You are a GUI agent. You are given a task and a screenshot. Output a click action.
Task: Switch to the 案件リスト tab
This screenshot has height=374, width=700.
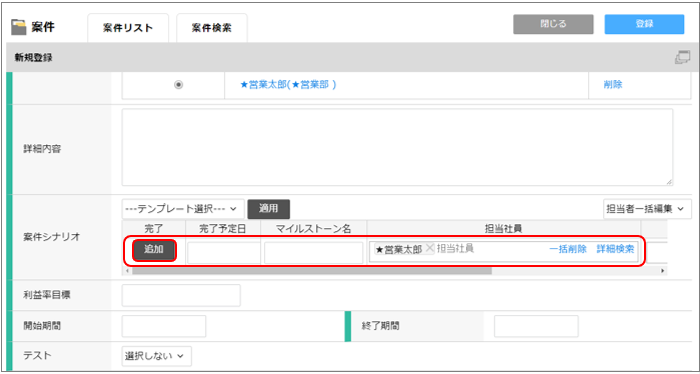coord(128,28)
